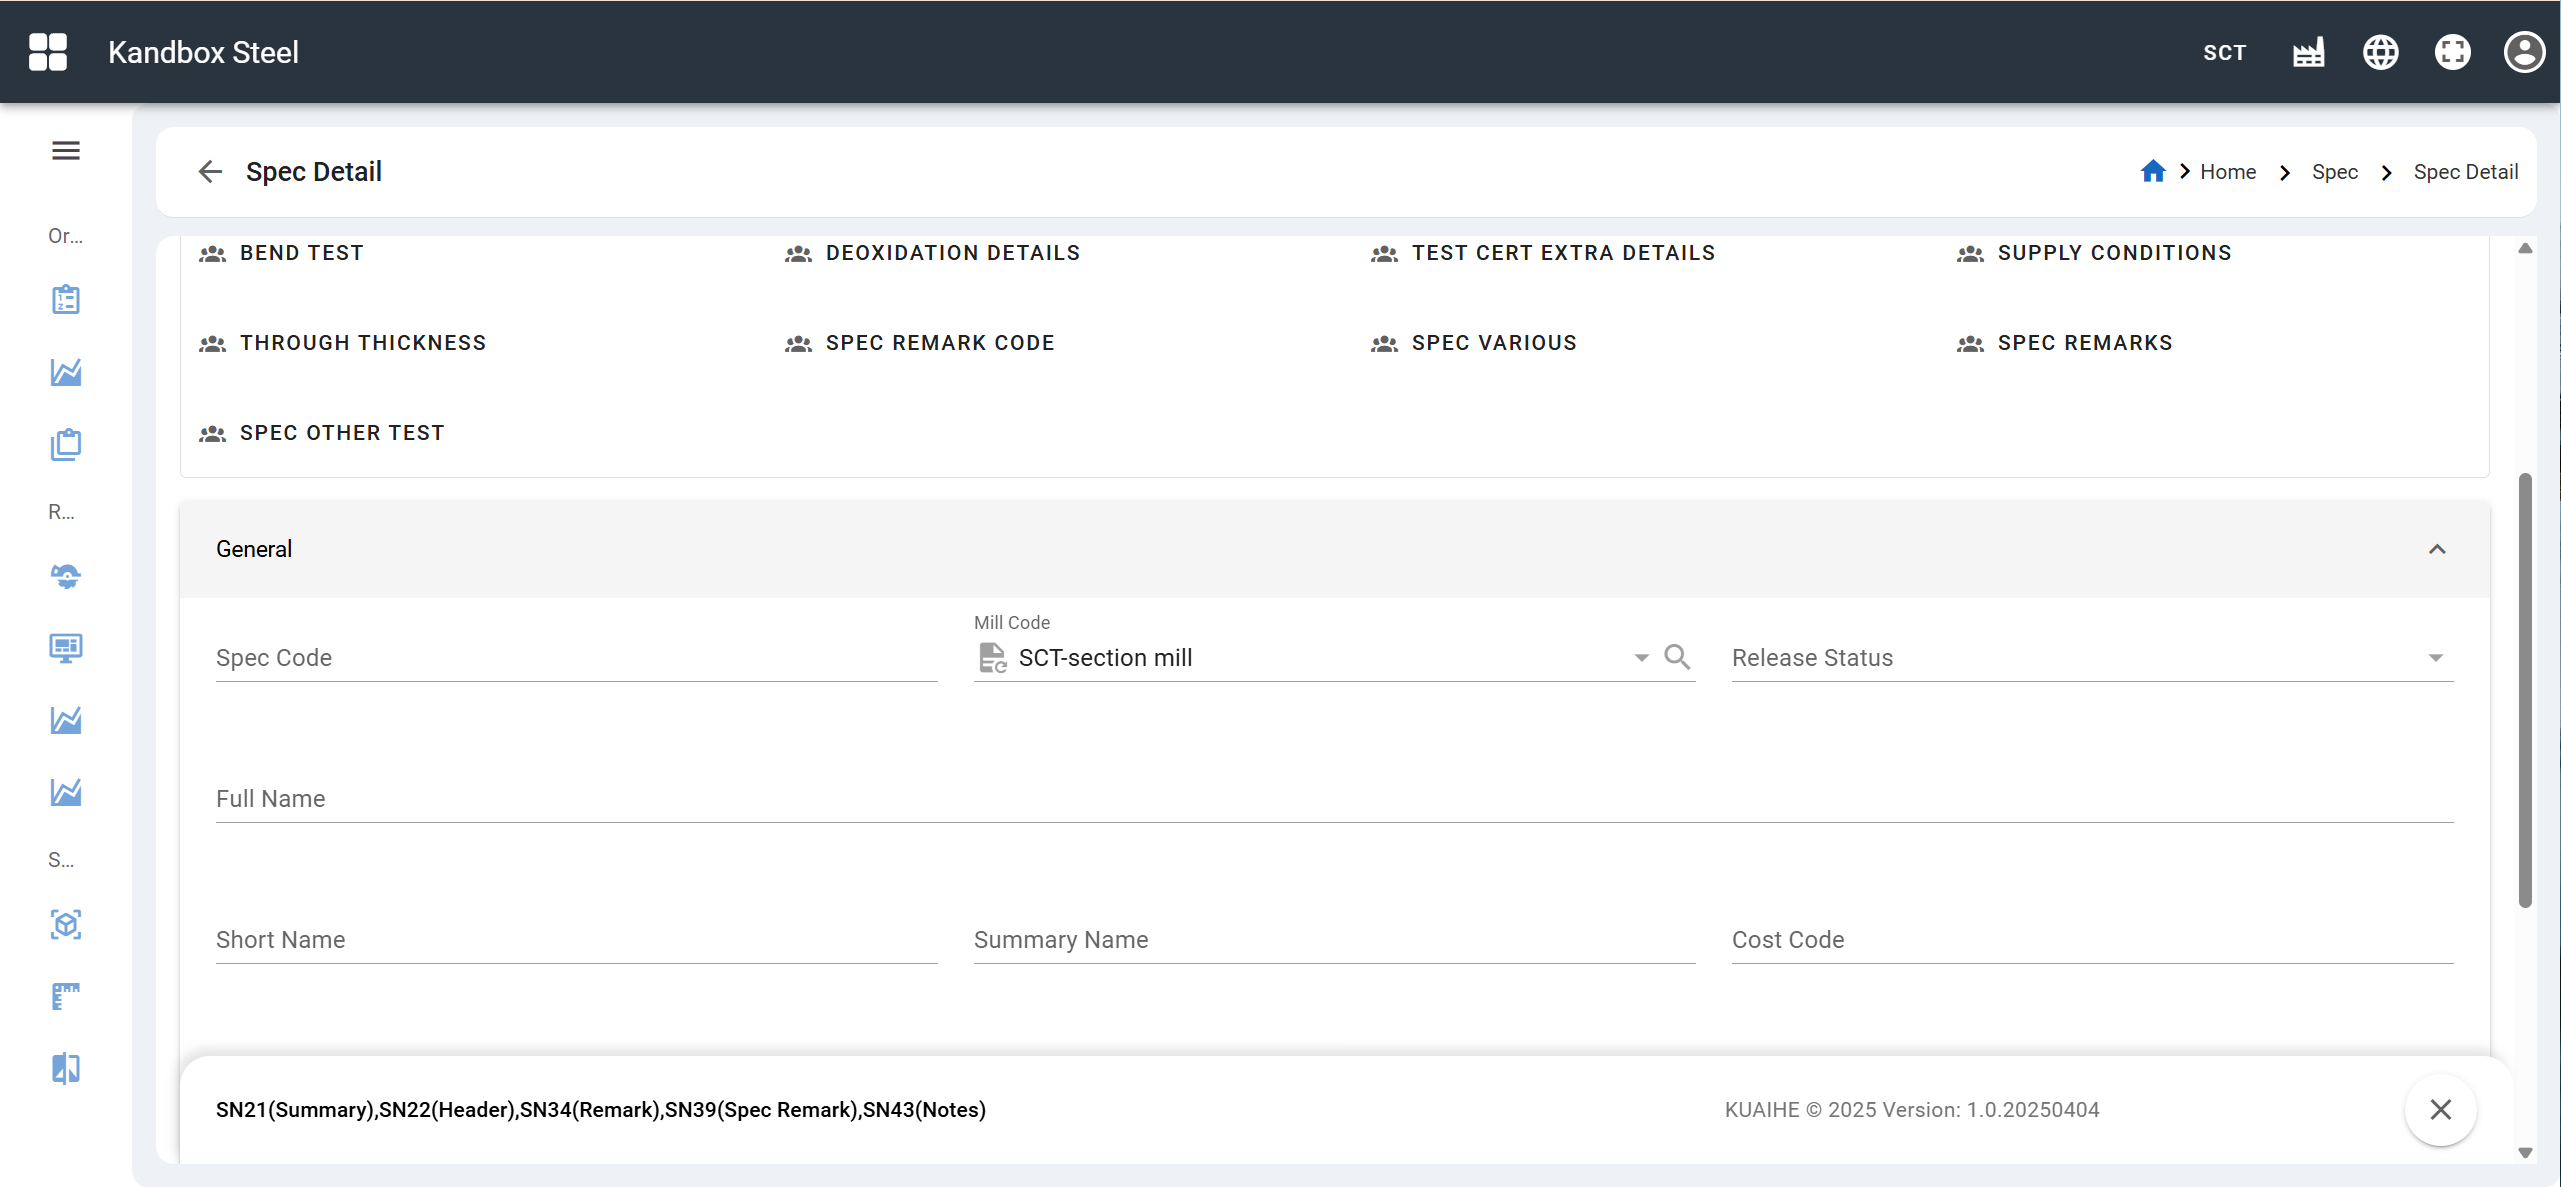Open the ruler icon in sidebar
2561x1187 pixels.
coord(66,996)
